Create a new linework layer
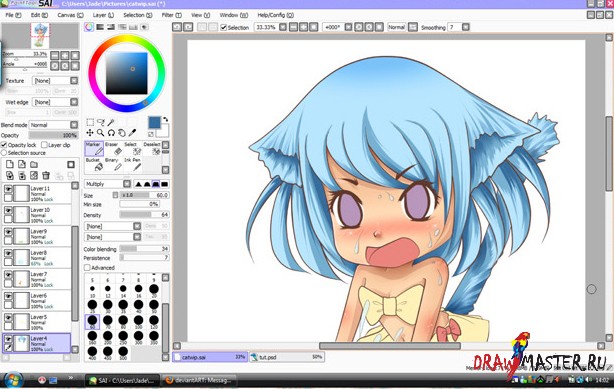This screenshot has width=614, height=389. pyautogui.click(x=22, y=164)
